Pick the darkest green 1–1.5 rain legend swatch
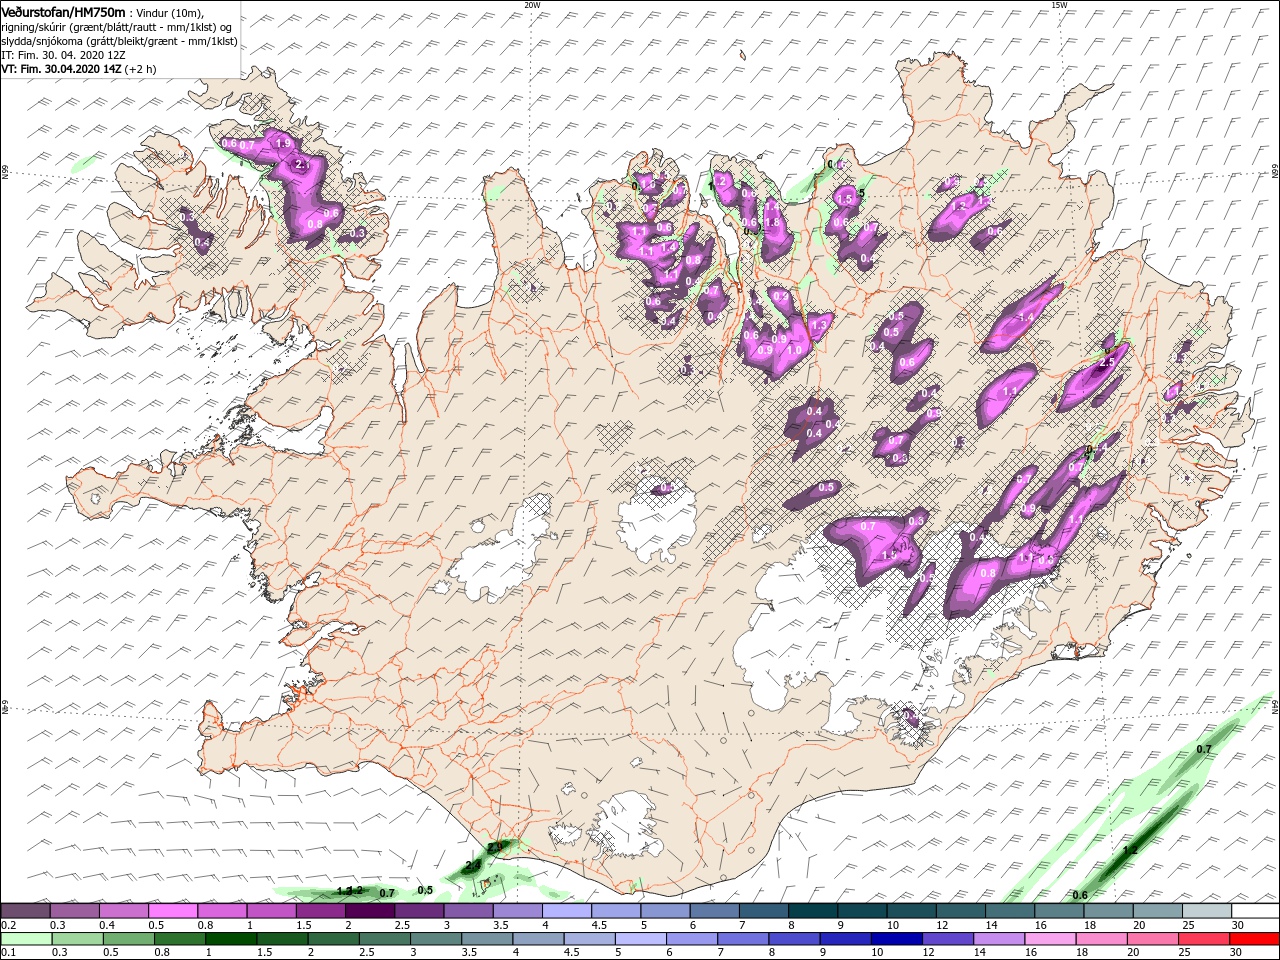 pos(231,940)
